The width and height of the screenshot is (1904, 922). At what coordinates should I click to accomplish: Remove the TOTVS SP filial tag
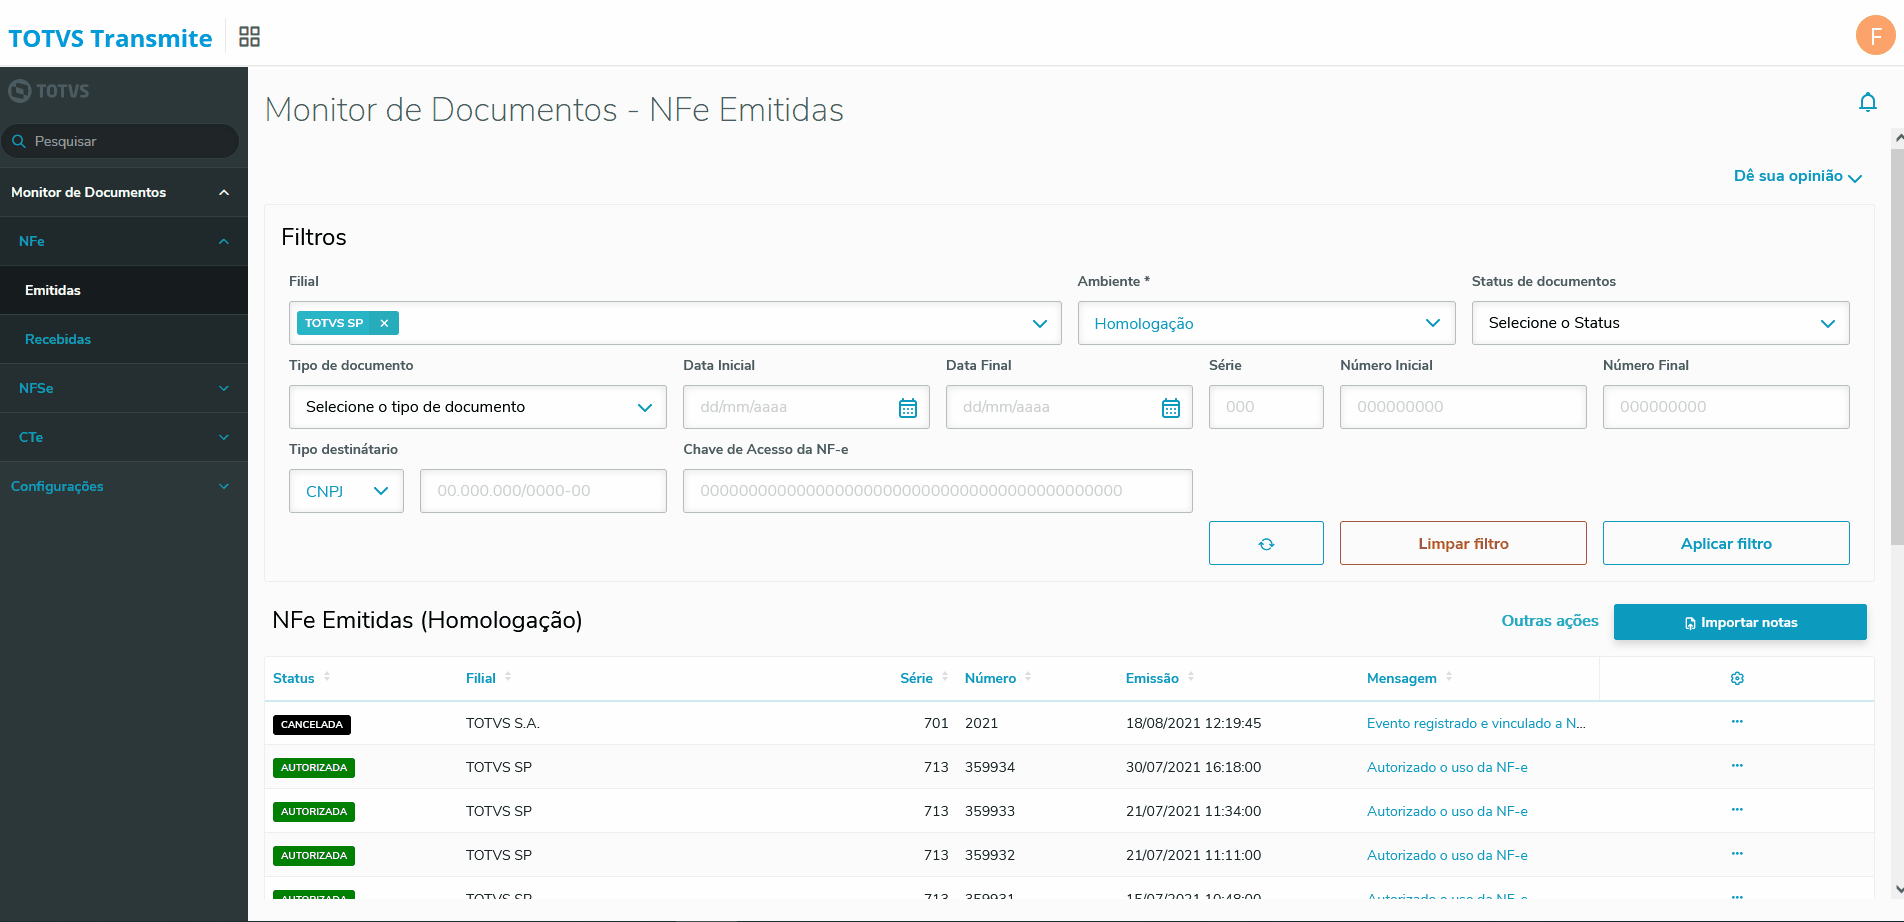[x=384, y=323]
